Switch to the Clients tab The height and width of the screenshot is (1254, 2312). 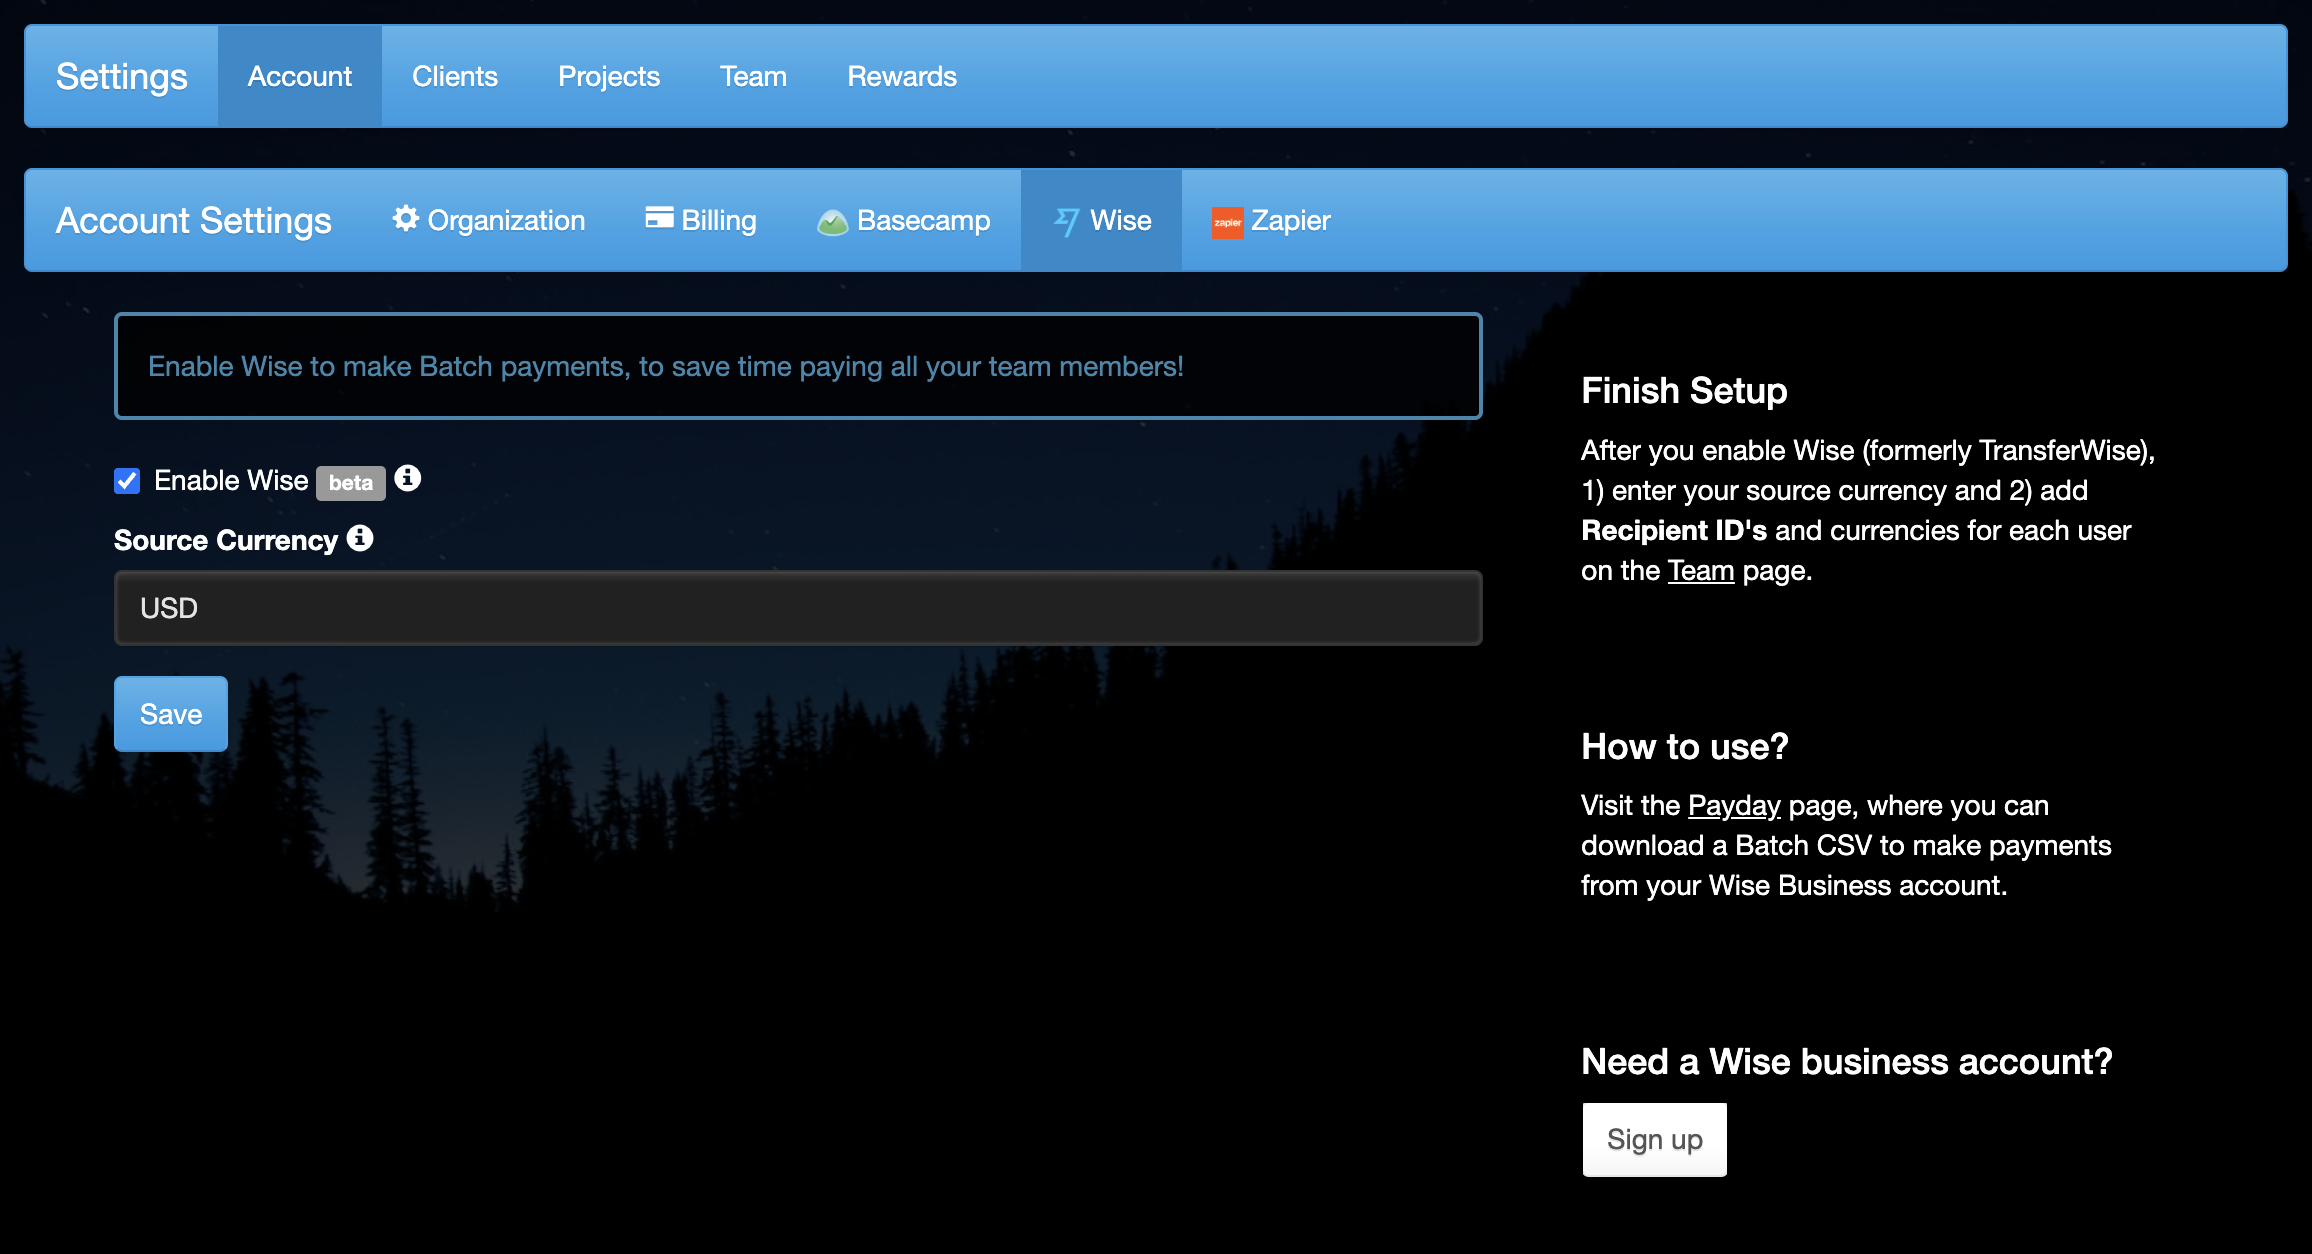tap(455, 75)
